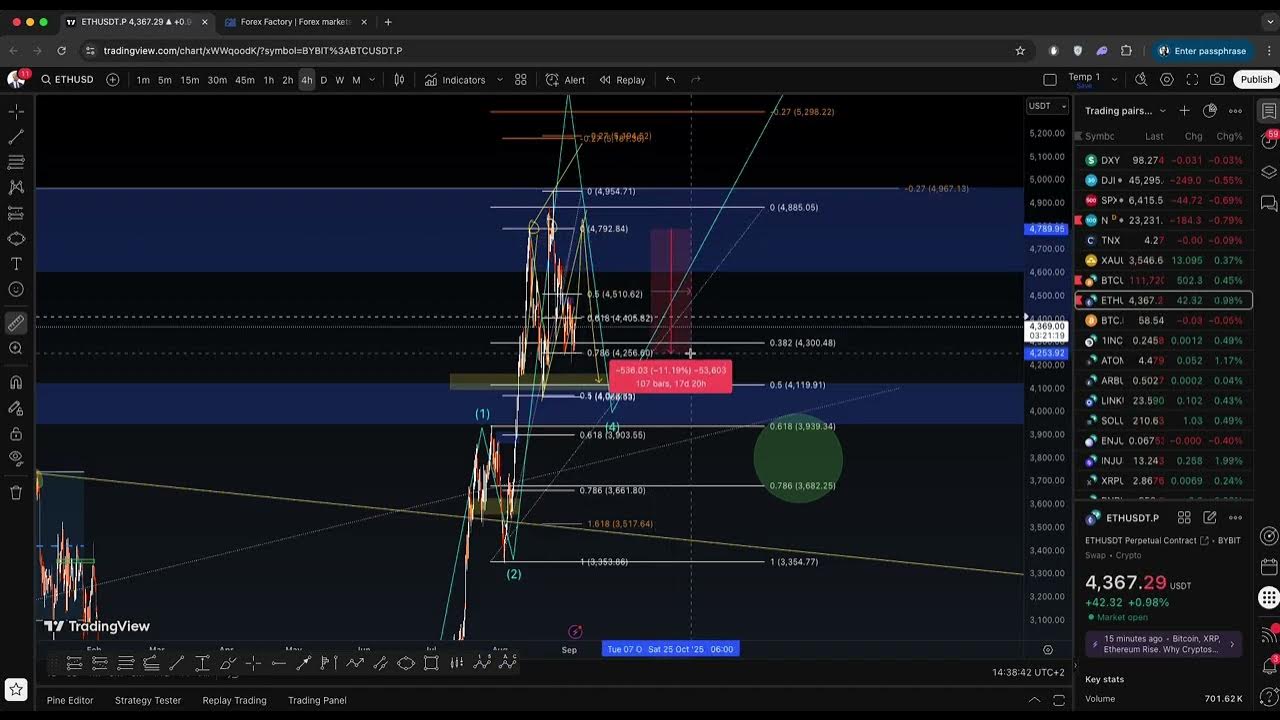Image resolution: width=1280 pixels, height=720 pixels.
Task: Toggle the magnet mode tool
Action: tap(16, 382)
